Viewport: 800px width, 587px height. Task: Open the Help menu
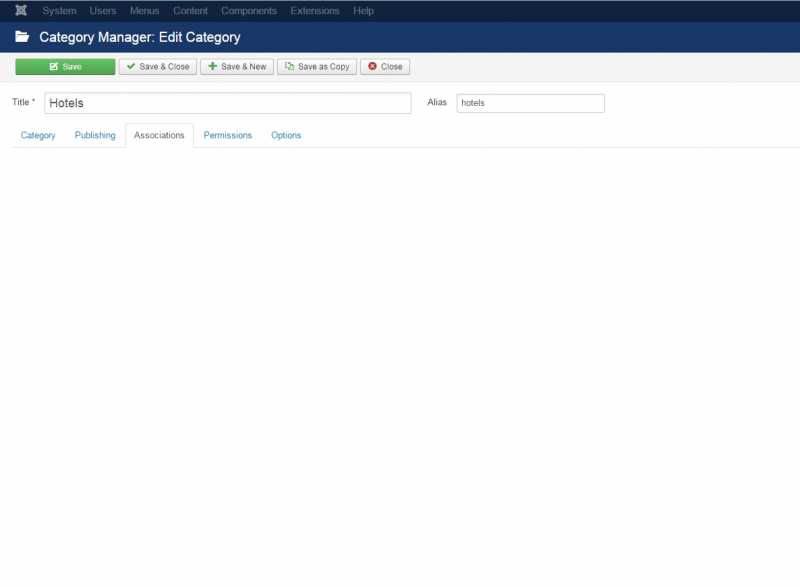point(363,11)
